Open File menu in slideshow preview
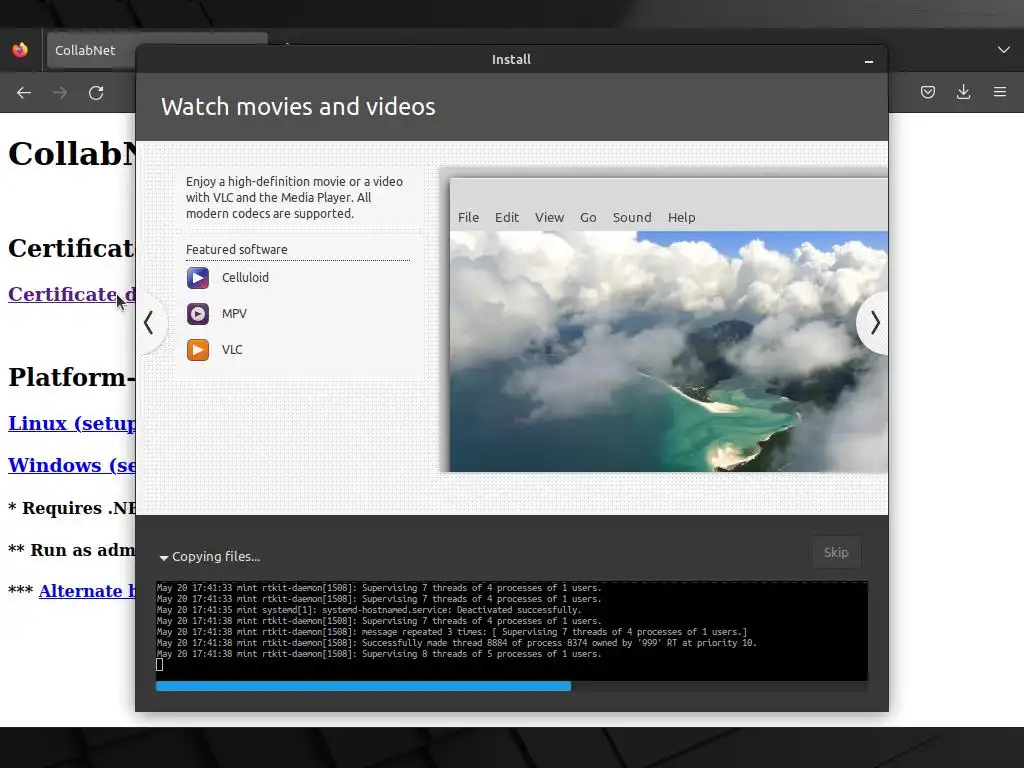 pyautogui.click(x=468, y=217)
